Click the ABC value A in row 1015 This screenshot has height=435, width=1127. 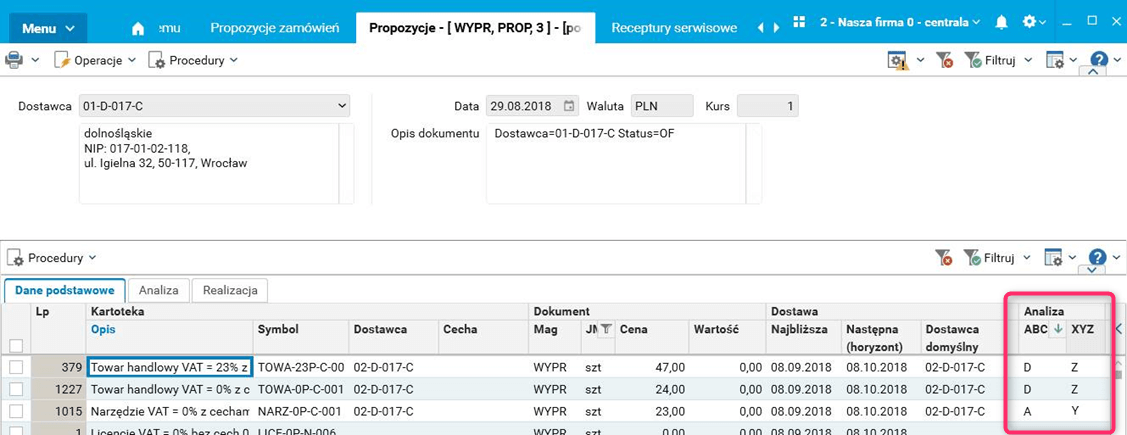pos(1028,411)
